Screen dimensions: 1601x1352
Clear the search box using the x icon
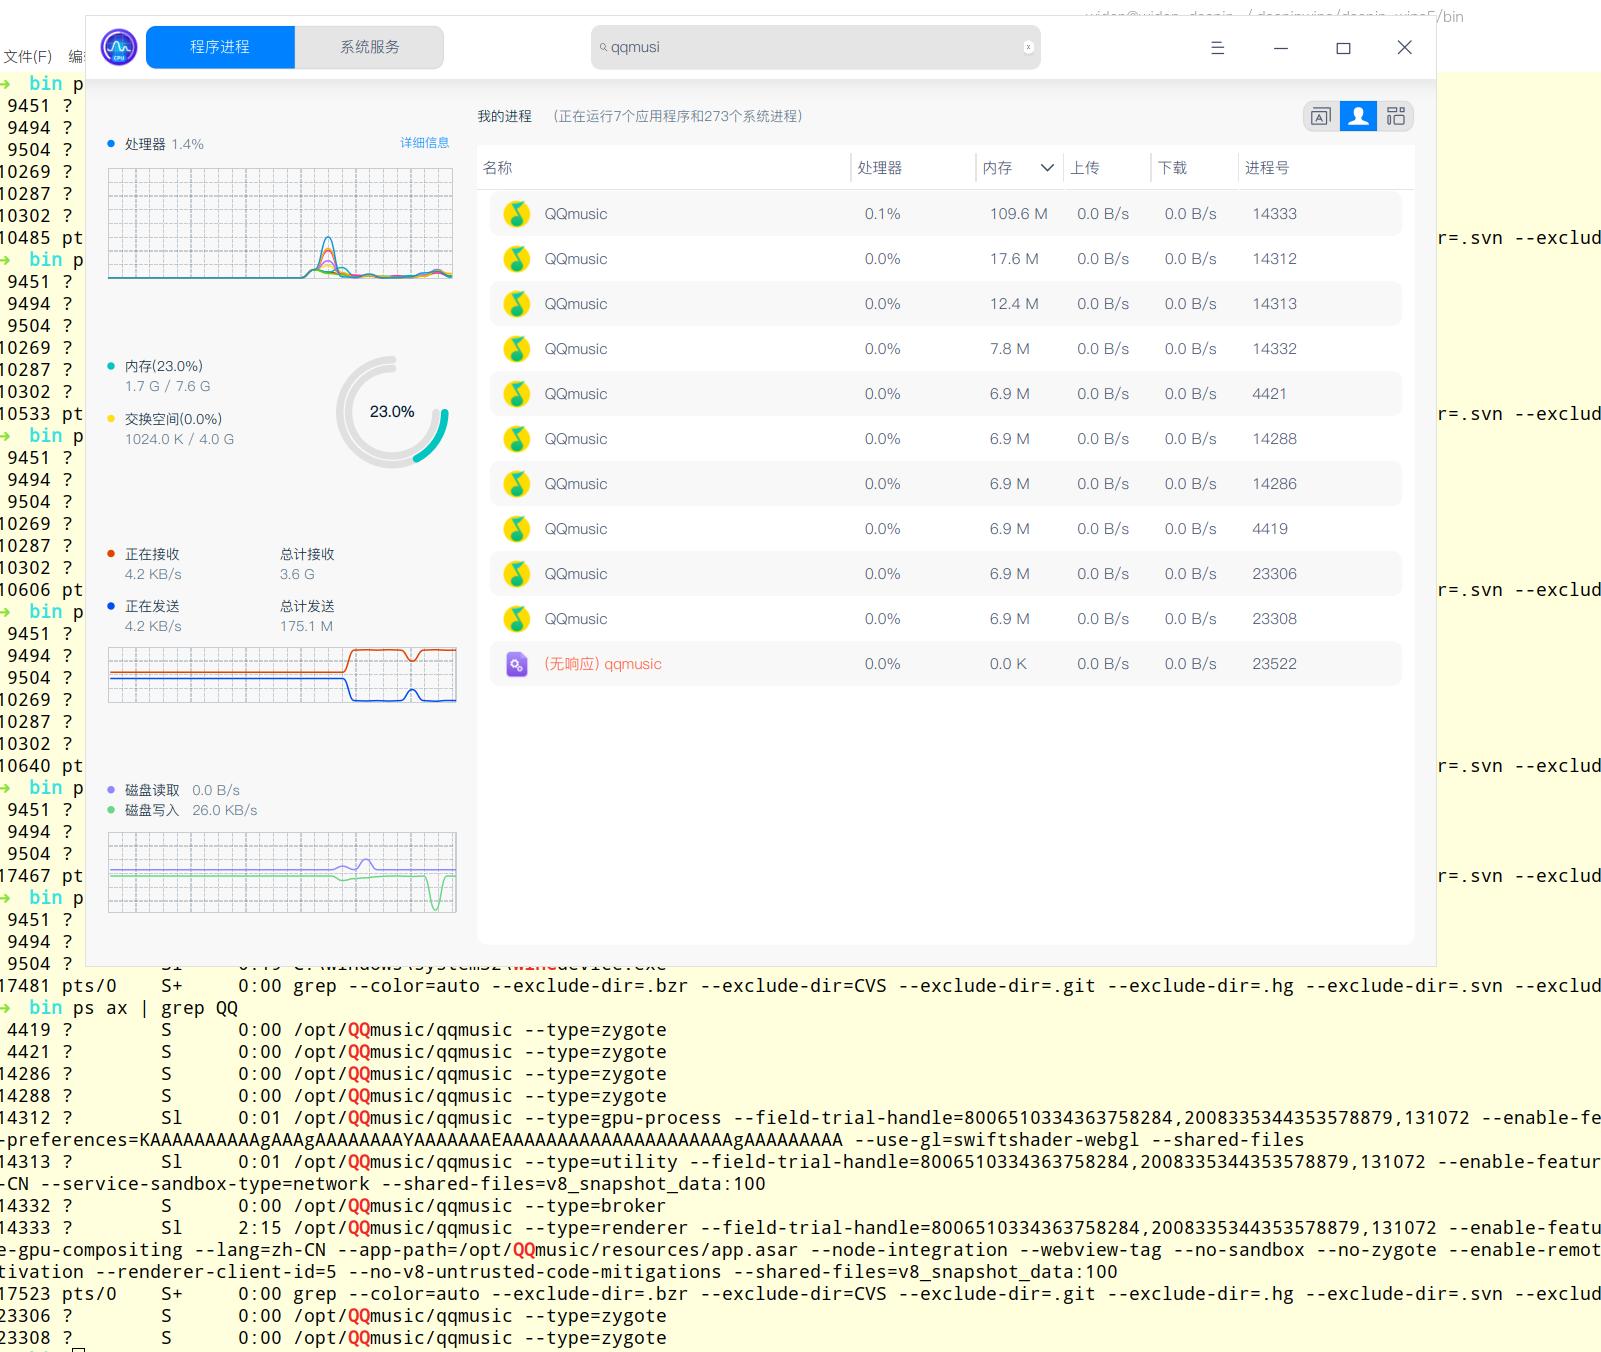point(1027,47)
